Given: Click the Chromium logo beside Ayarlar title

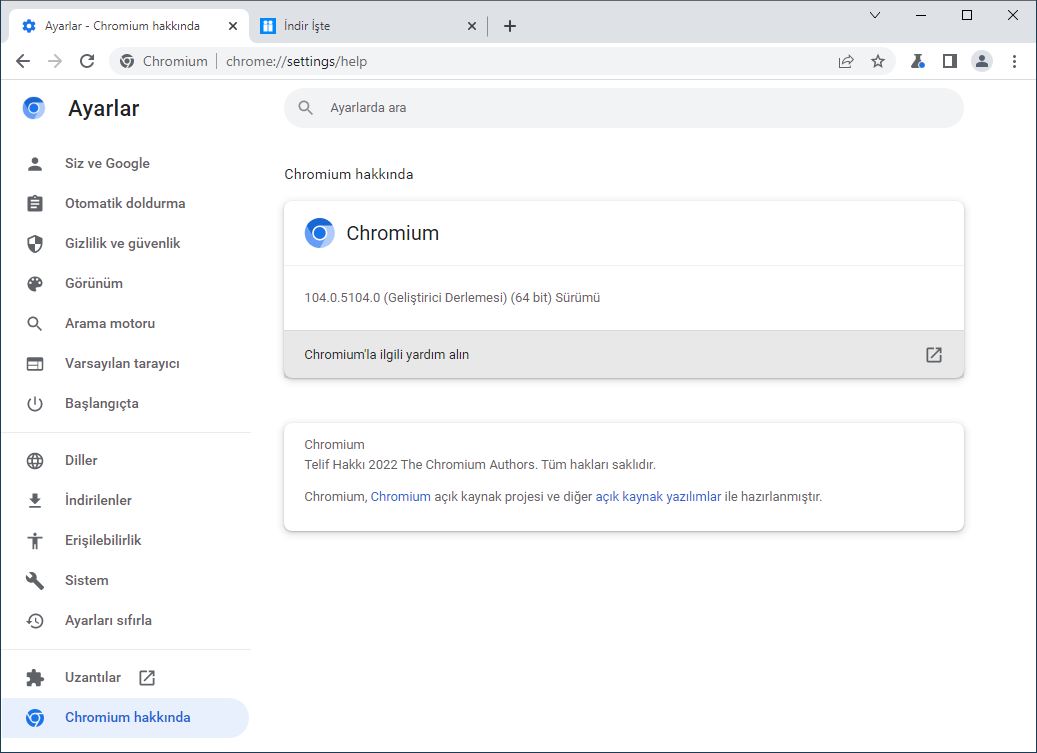Looking at the screenshot, I should click(34, 108).
